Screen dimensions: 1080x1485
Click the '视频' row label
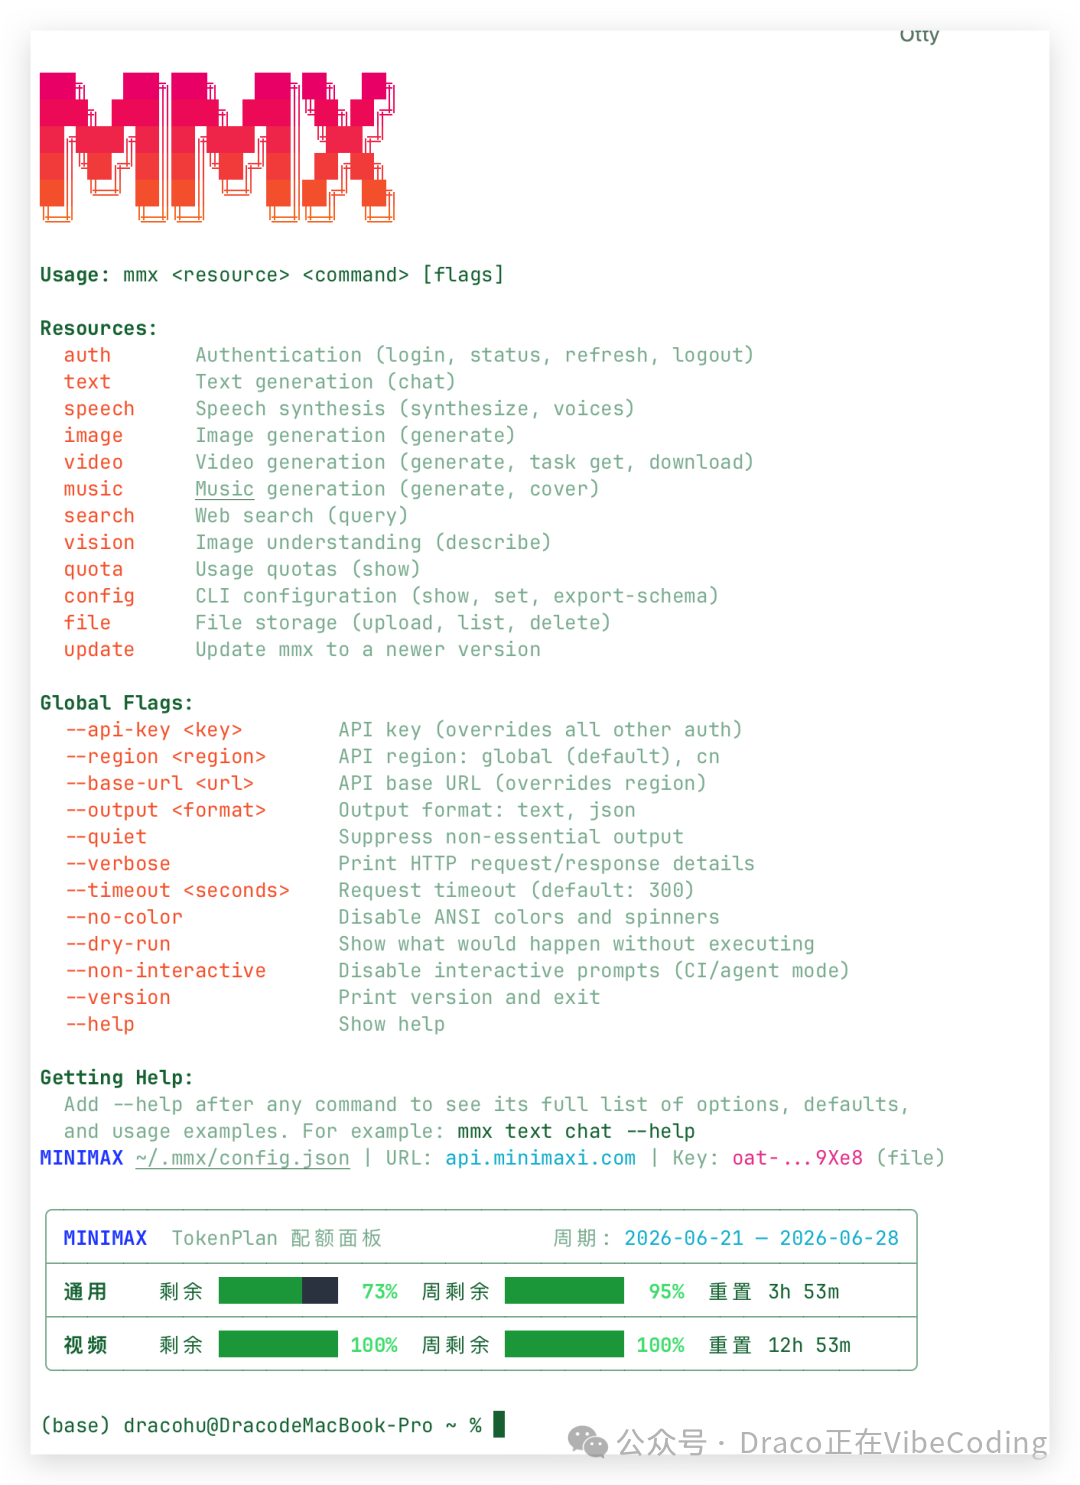click(85, 1345)
